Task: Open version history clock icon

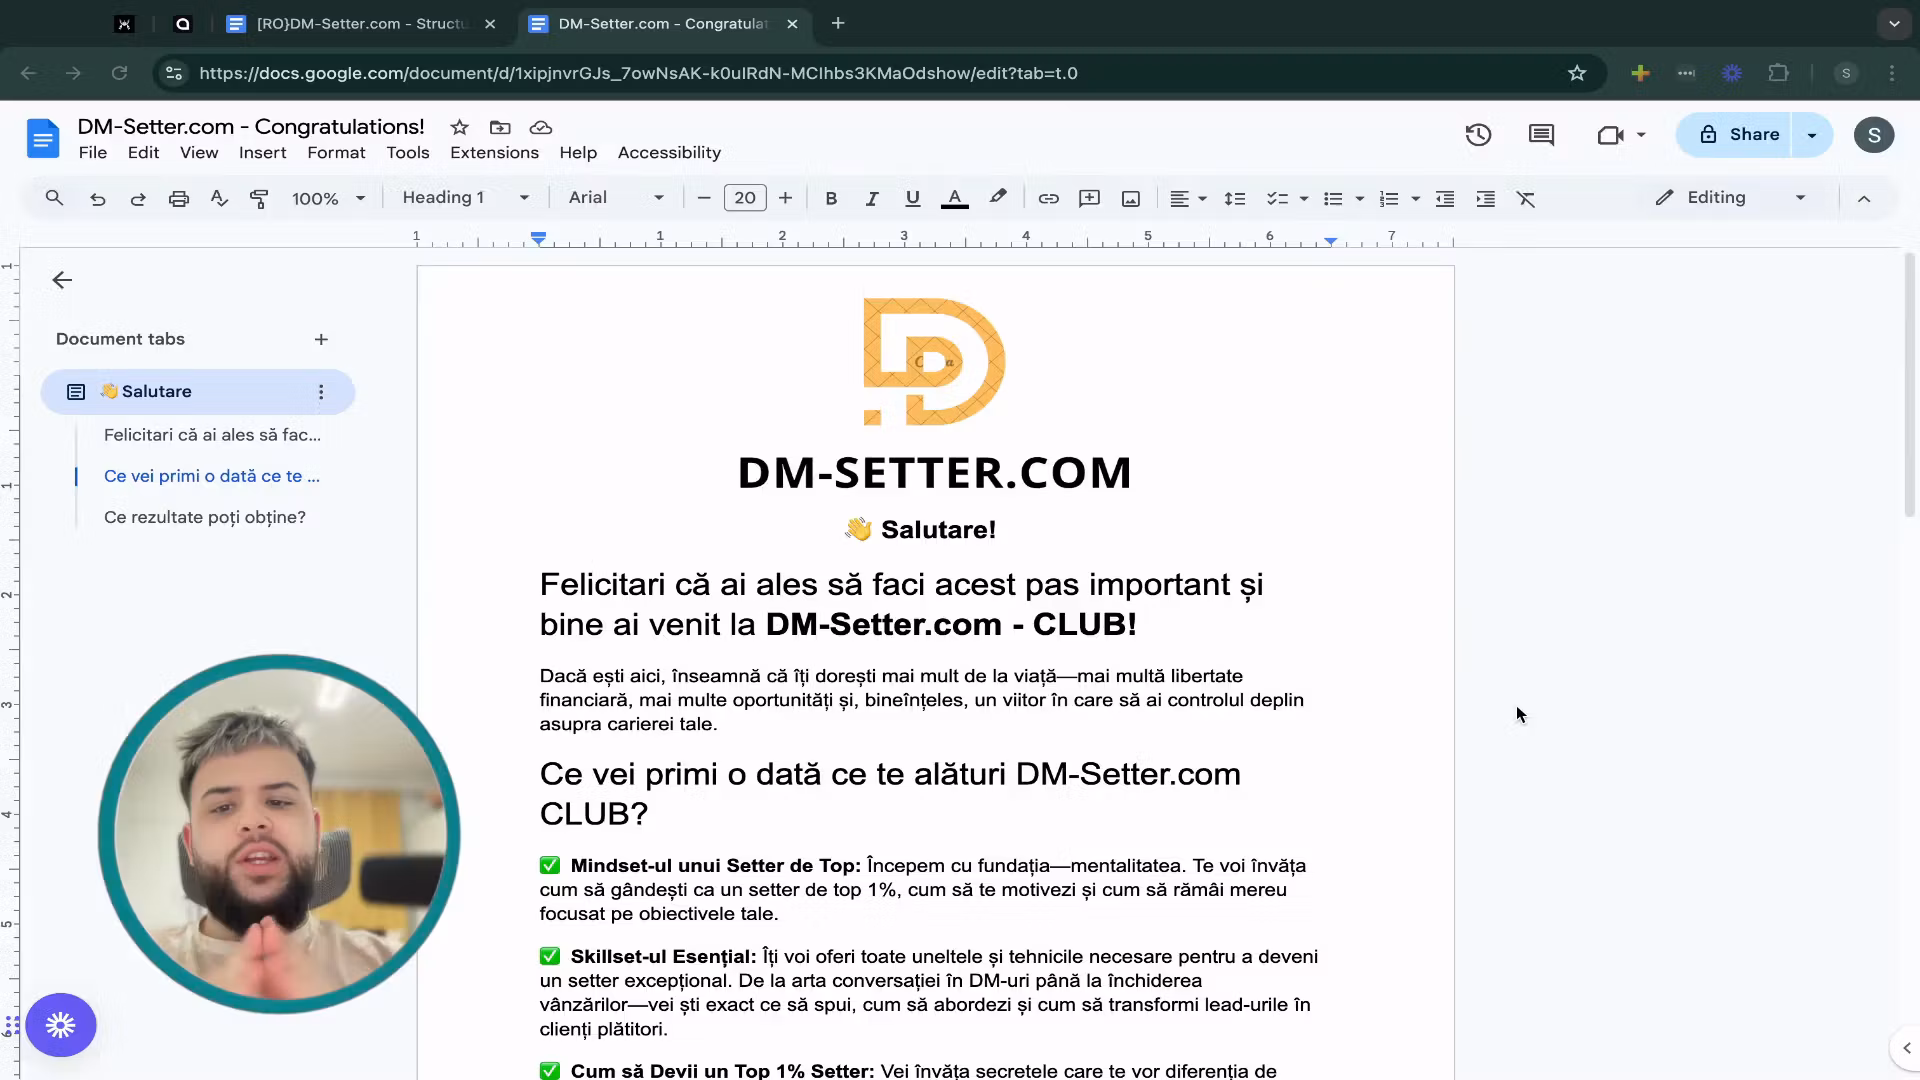Action: tap(1478, 134)
